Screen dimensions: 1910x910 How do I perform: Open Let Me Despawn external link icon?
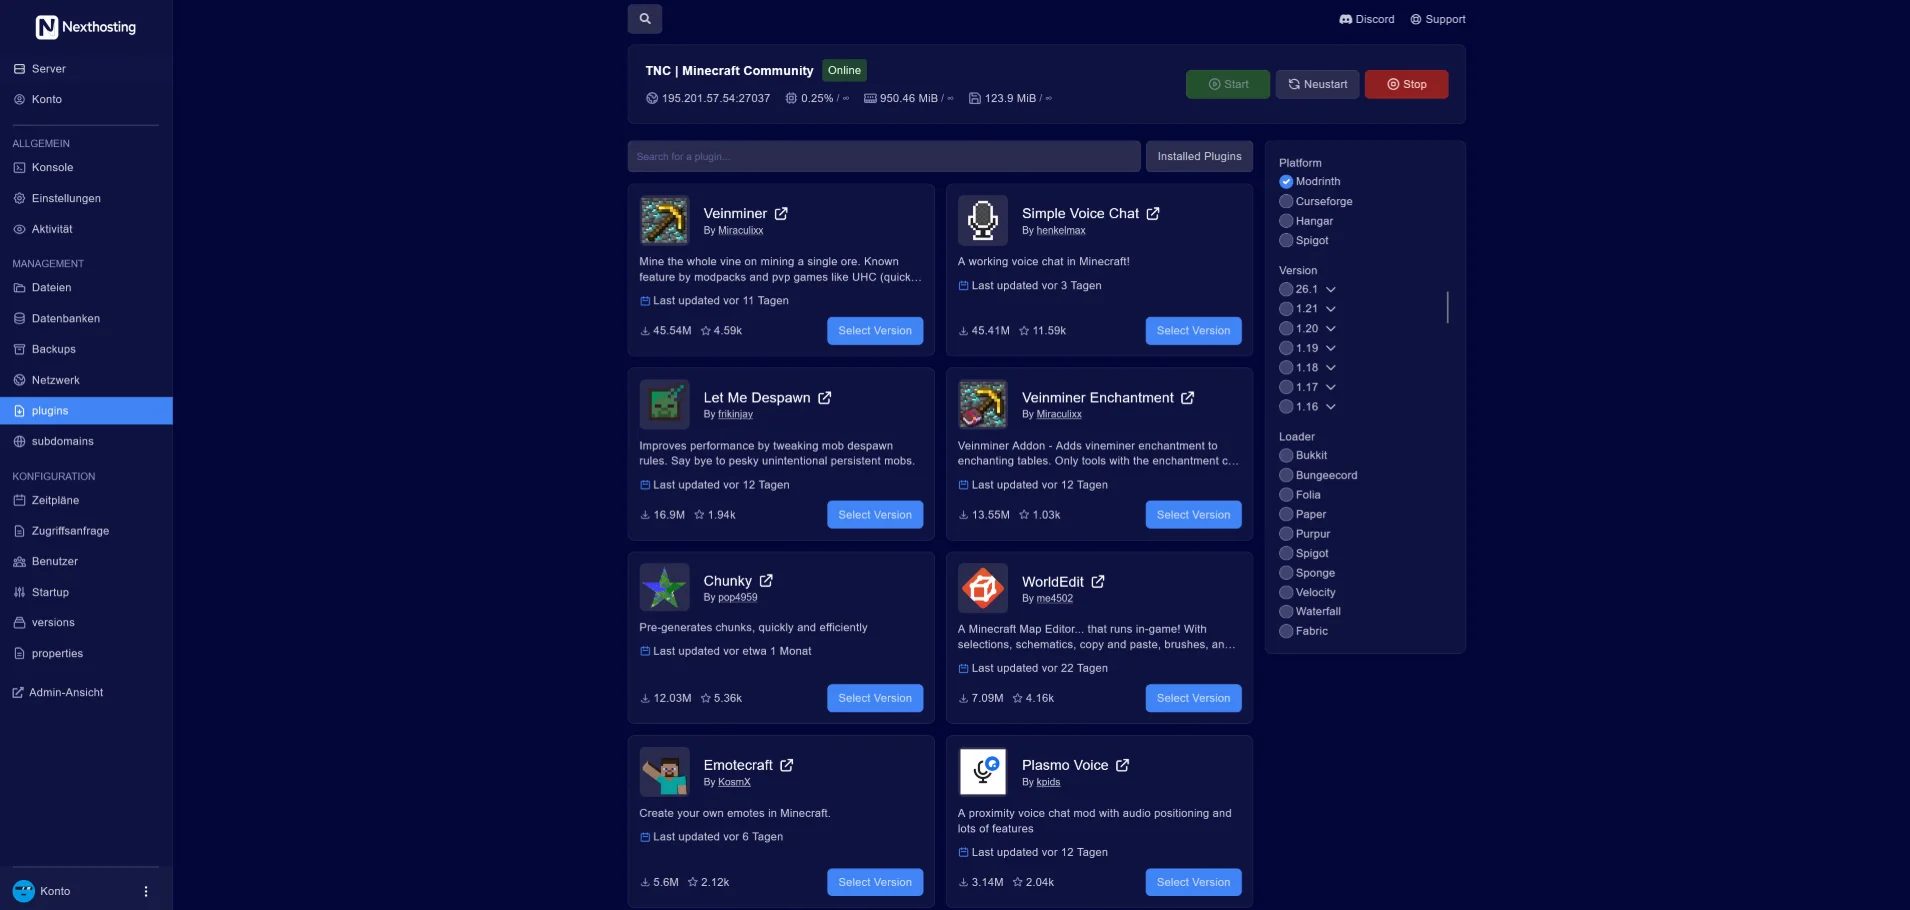[825, 398]
